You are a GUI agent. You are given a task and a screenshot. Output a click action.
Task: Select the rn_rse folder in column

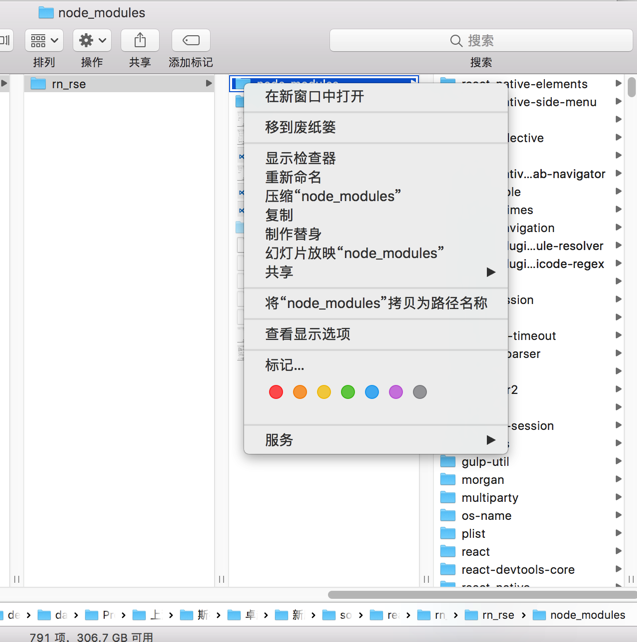68,84
